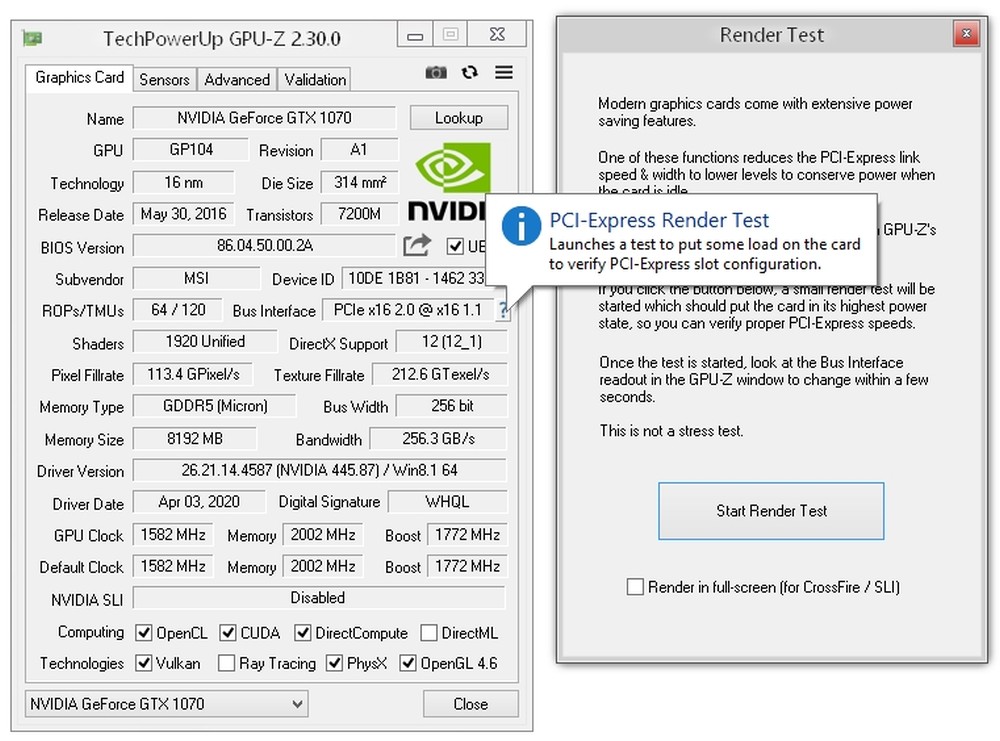
Task: Click the Driver Version text field
Action: 319,471
